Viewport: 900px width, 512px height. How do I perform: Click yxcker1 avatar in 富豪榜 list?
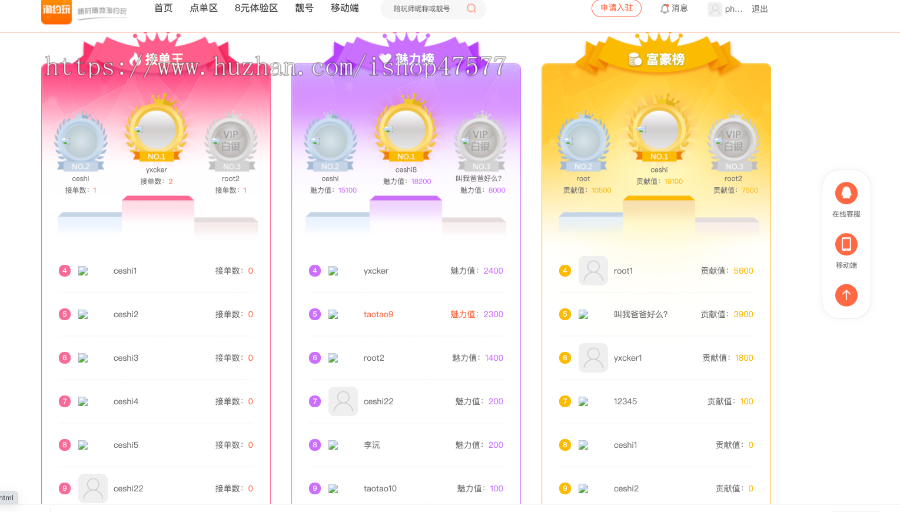click(593, 358)
